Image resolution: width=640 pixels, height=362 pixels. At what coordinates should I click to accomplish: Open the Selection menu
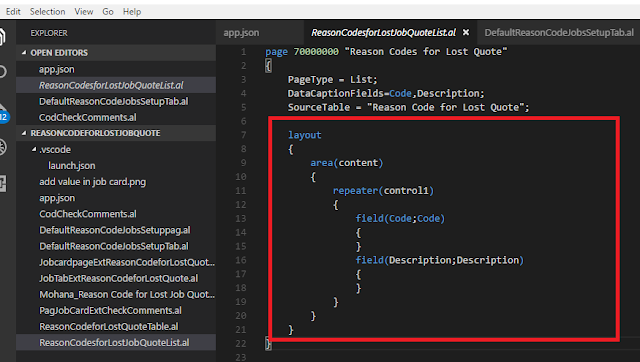(x=47, y=11)
